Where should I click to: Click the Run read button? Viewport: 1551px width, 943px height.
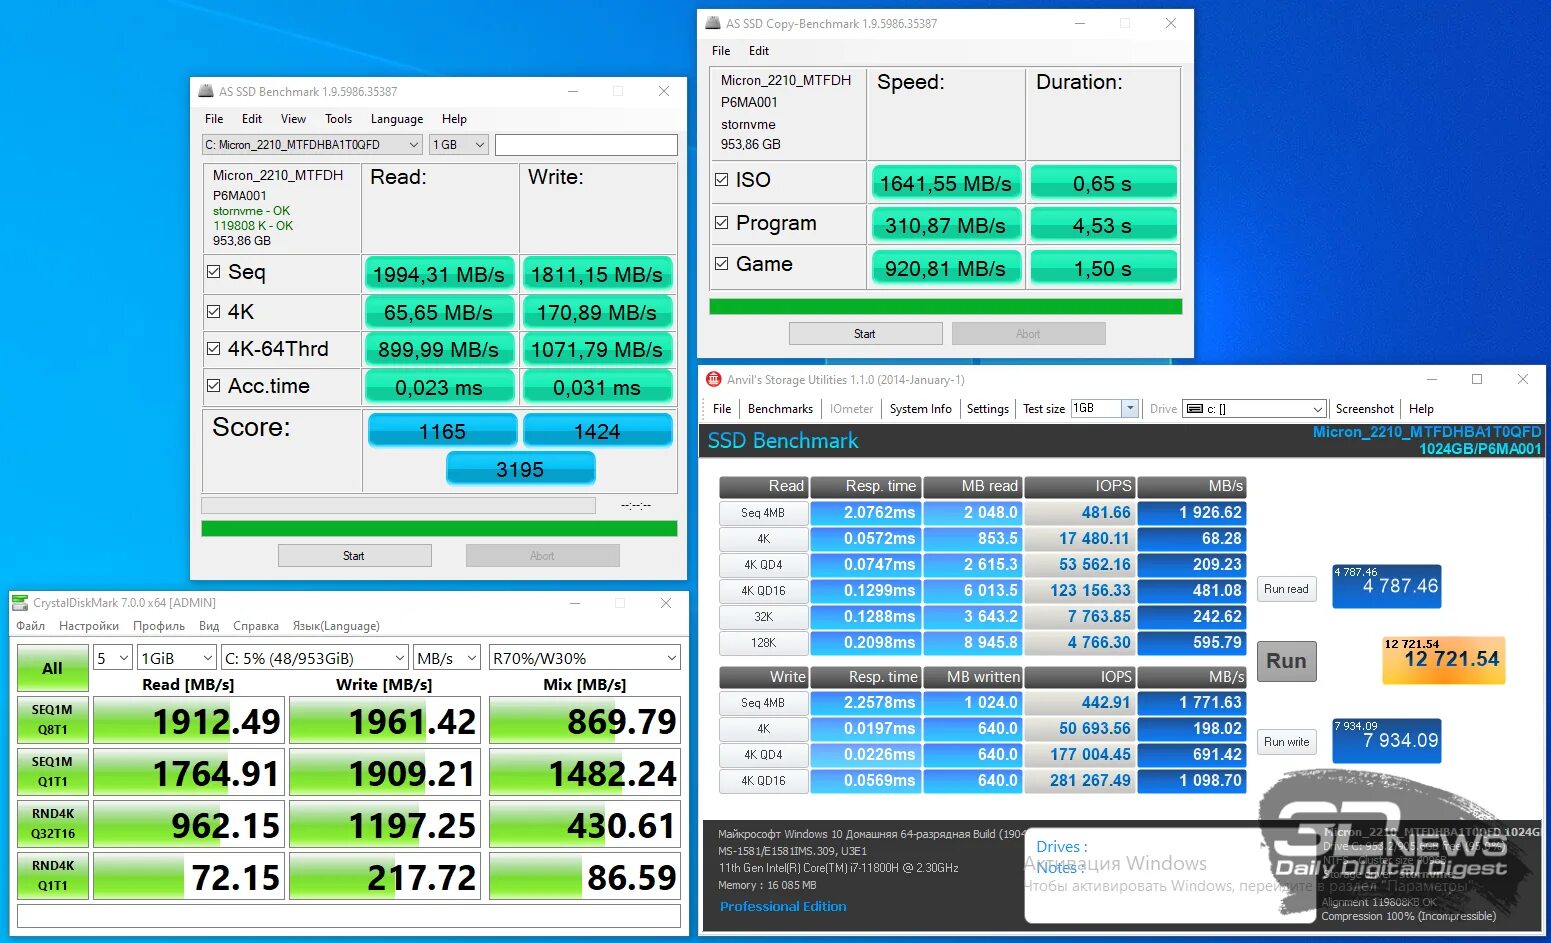pos(1286,589)
